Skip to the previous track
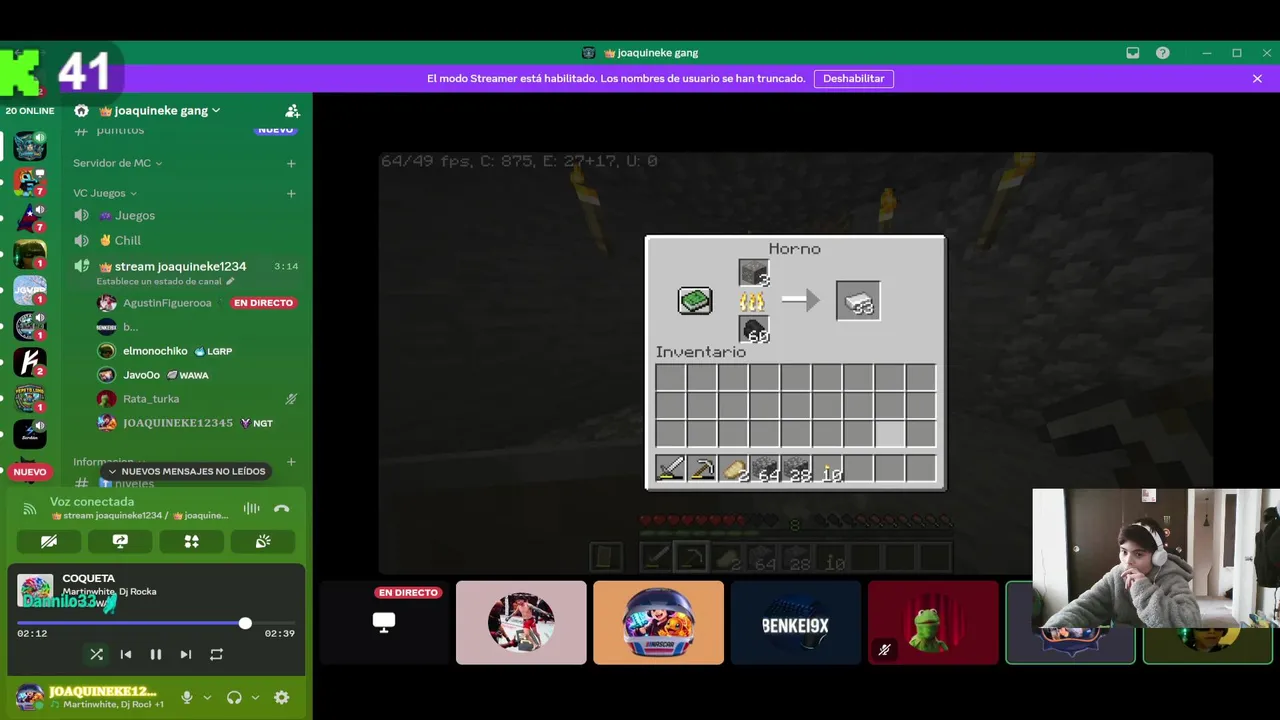 click(x=126, y=654)
